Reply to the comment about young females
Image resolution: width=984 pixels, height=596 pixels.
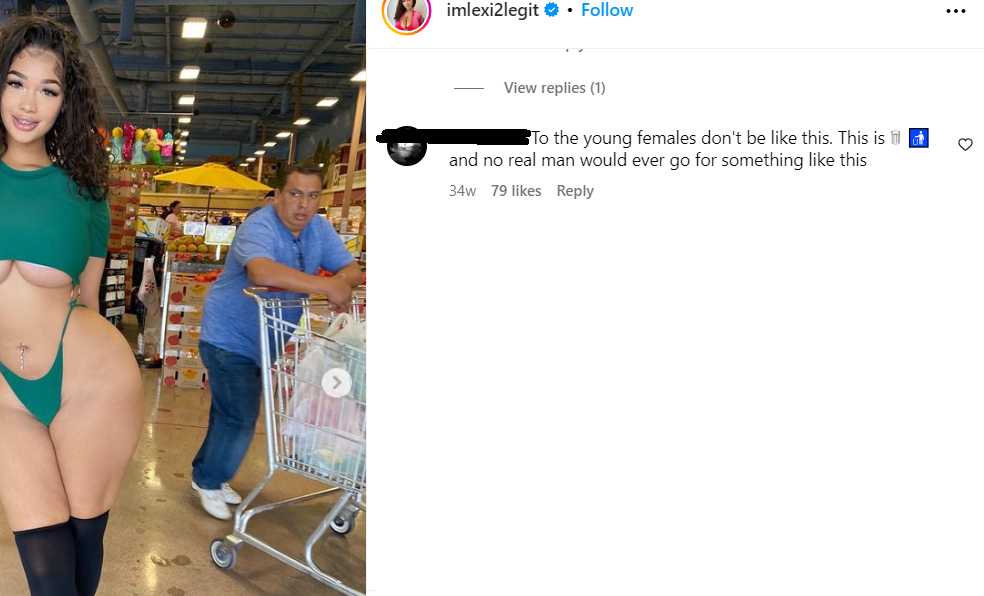pos(575,191)
